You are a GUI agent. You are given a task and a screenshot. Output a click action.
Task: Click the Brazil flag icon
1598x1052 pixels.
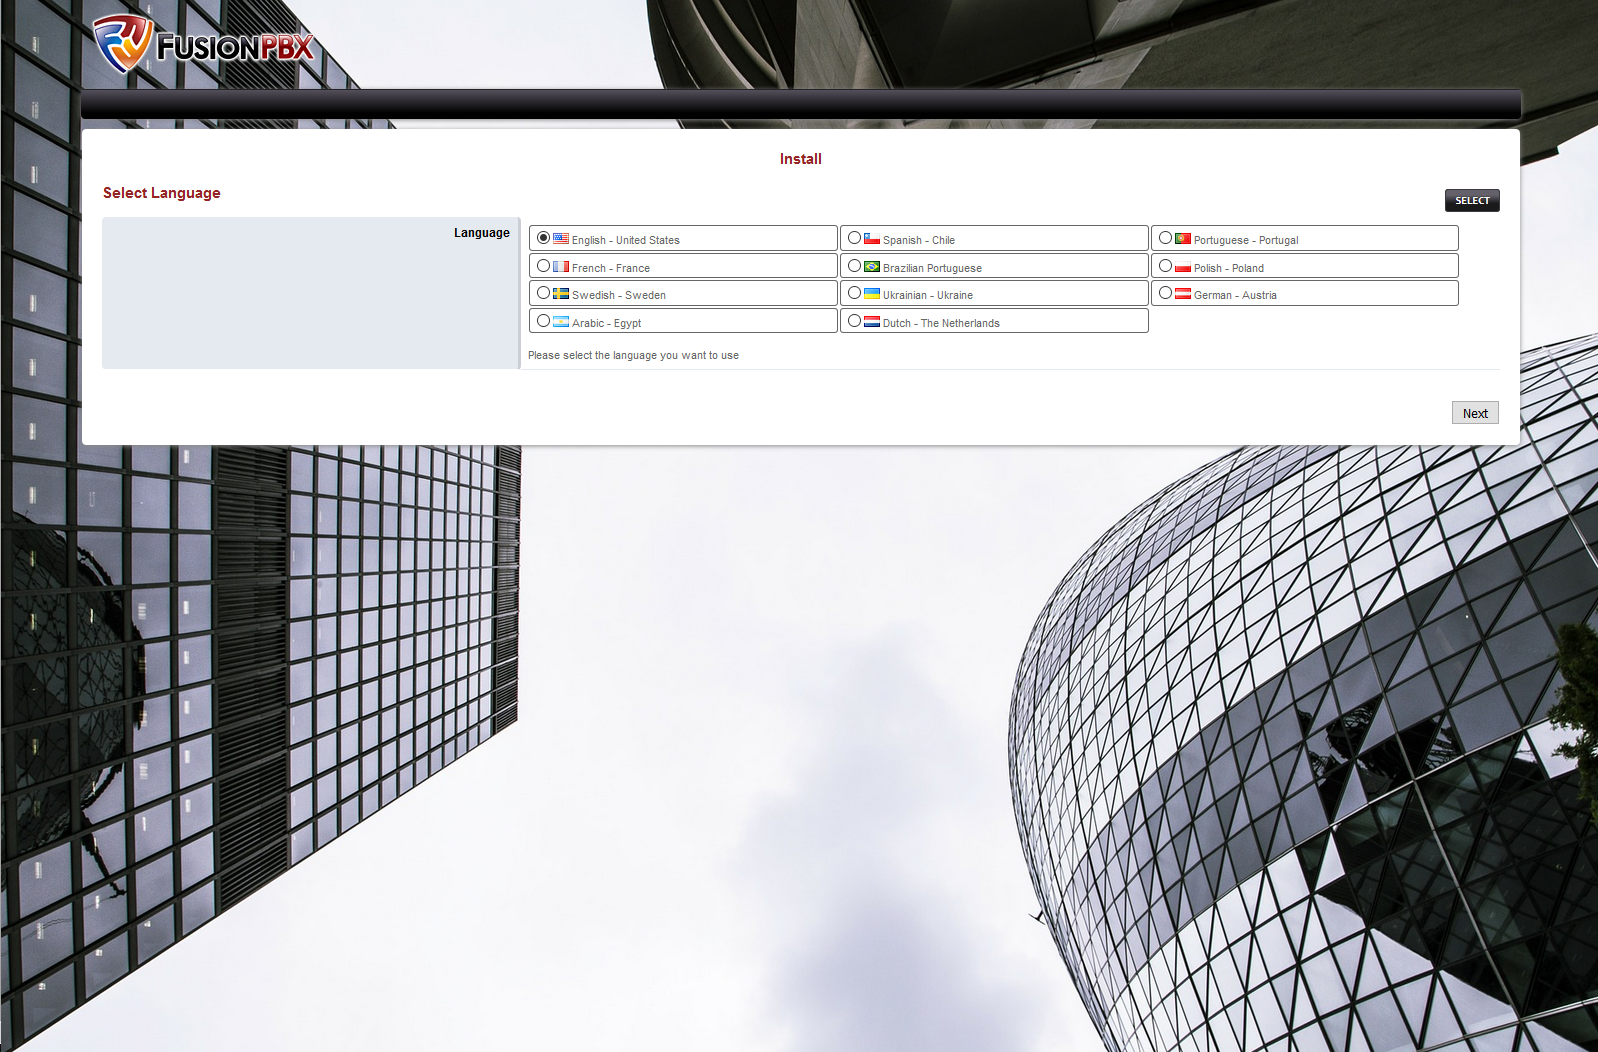(x=872, y=267)
